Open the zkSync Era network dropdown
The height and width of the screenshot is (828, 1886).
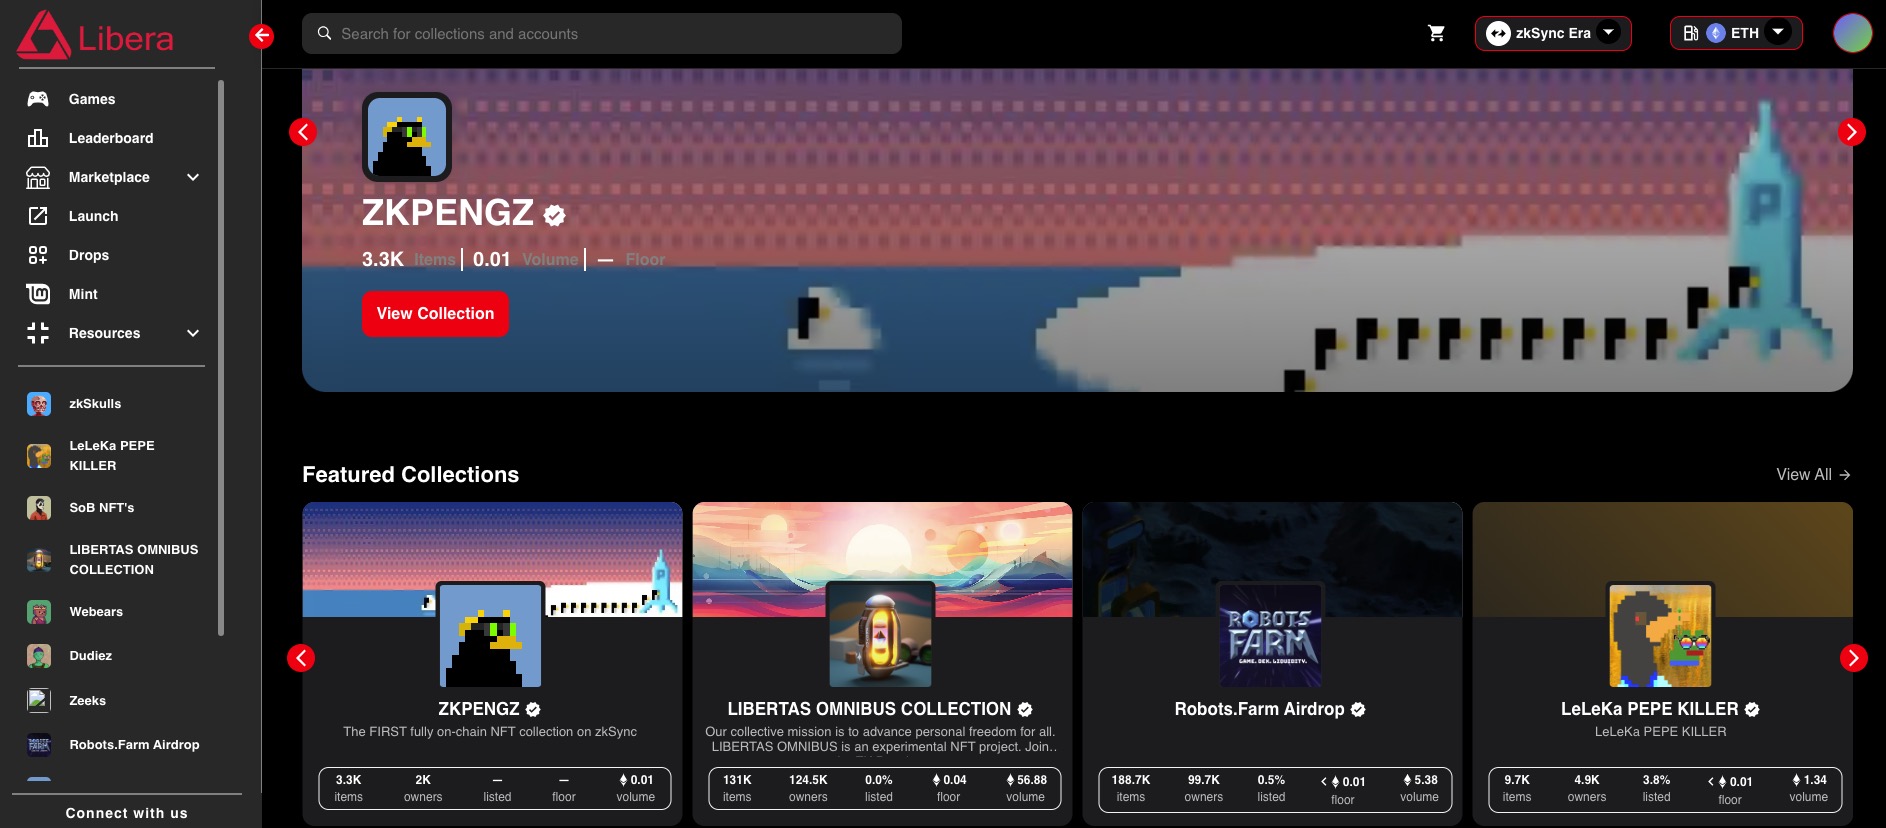point(1552,33)
